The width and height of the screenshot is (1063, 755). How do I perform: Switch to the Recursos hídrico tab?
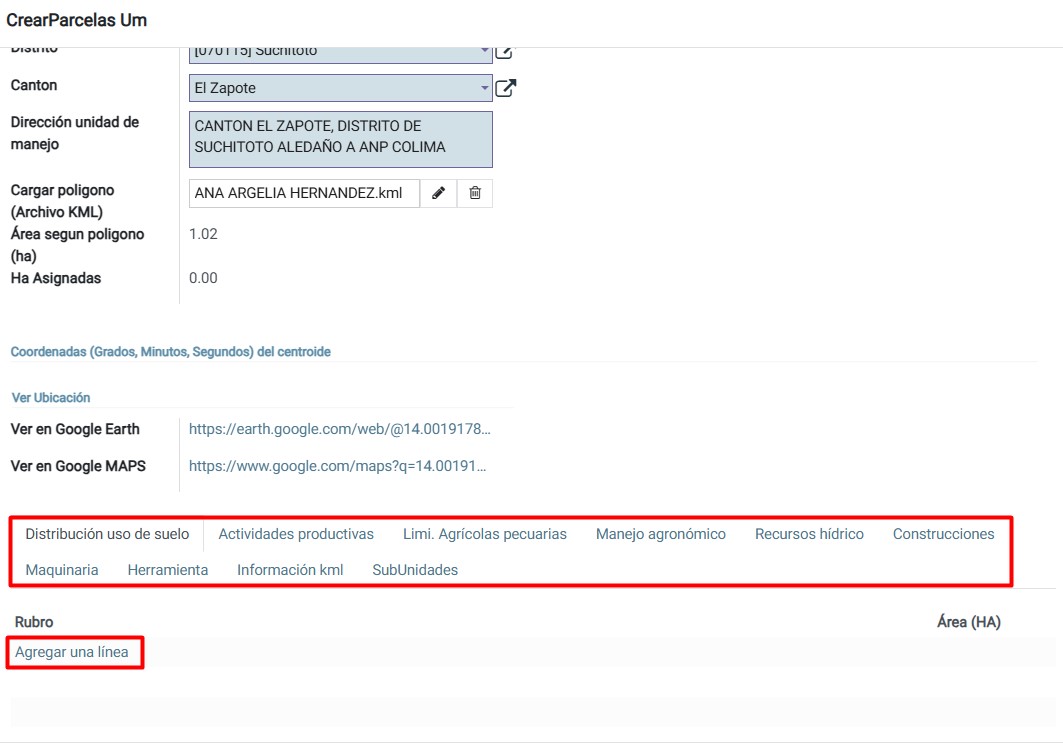click(x=809, y=534)
